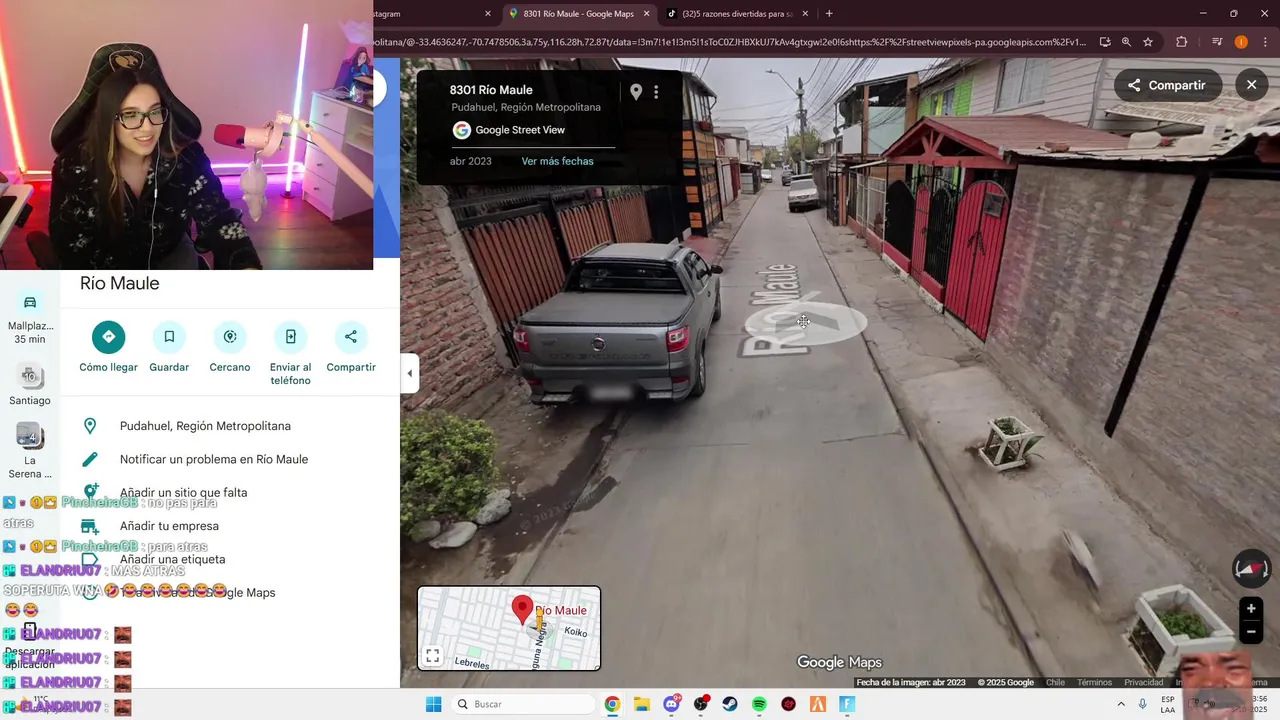The width and height of the screenshot is (1280, 720).
Task: Click Términos link in Street View footer
Action: coord(1094,682)
